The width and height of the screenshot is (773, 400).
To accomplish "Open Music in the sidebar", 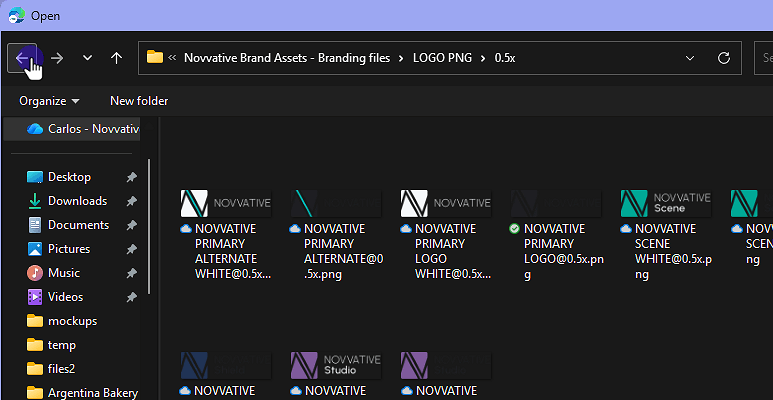I will tap(64, 273).
